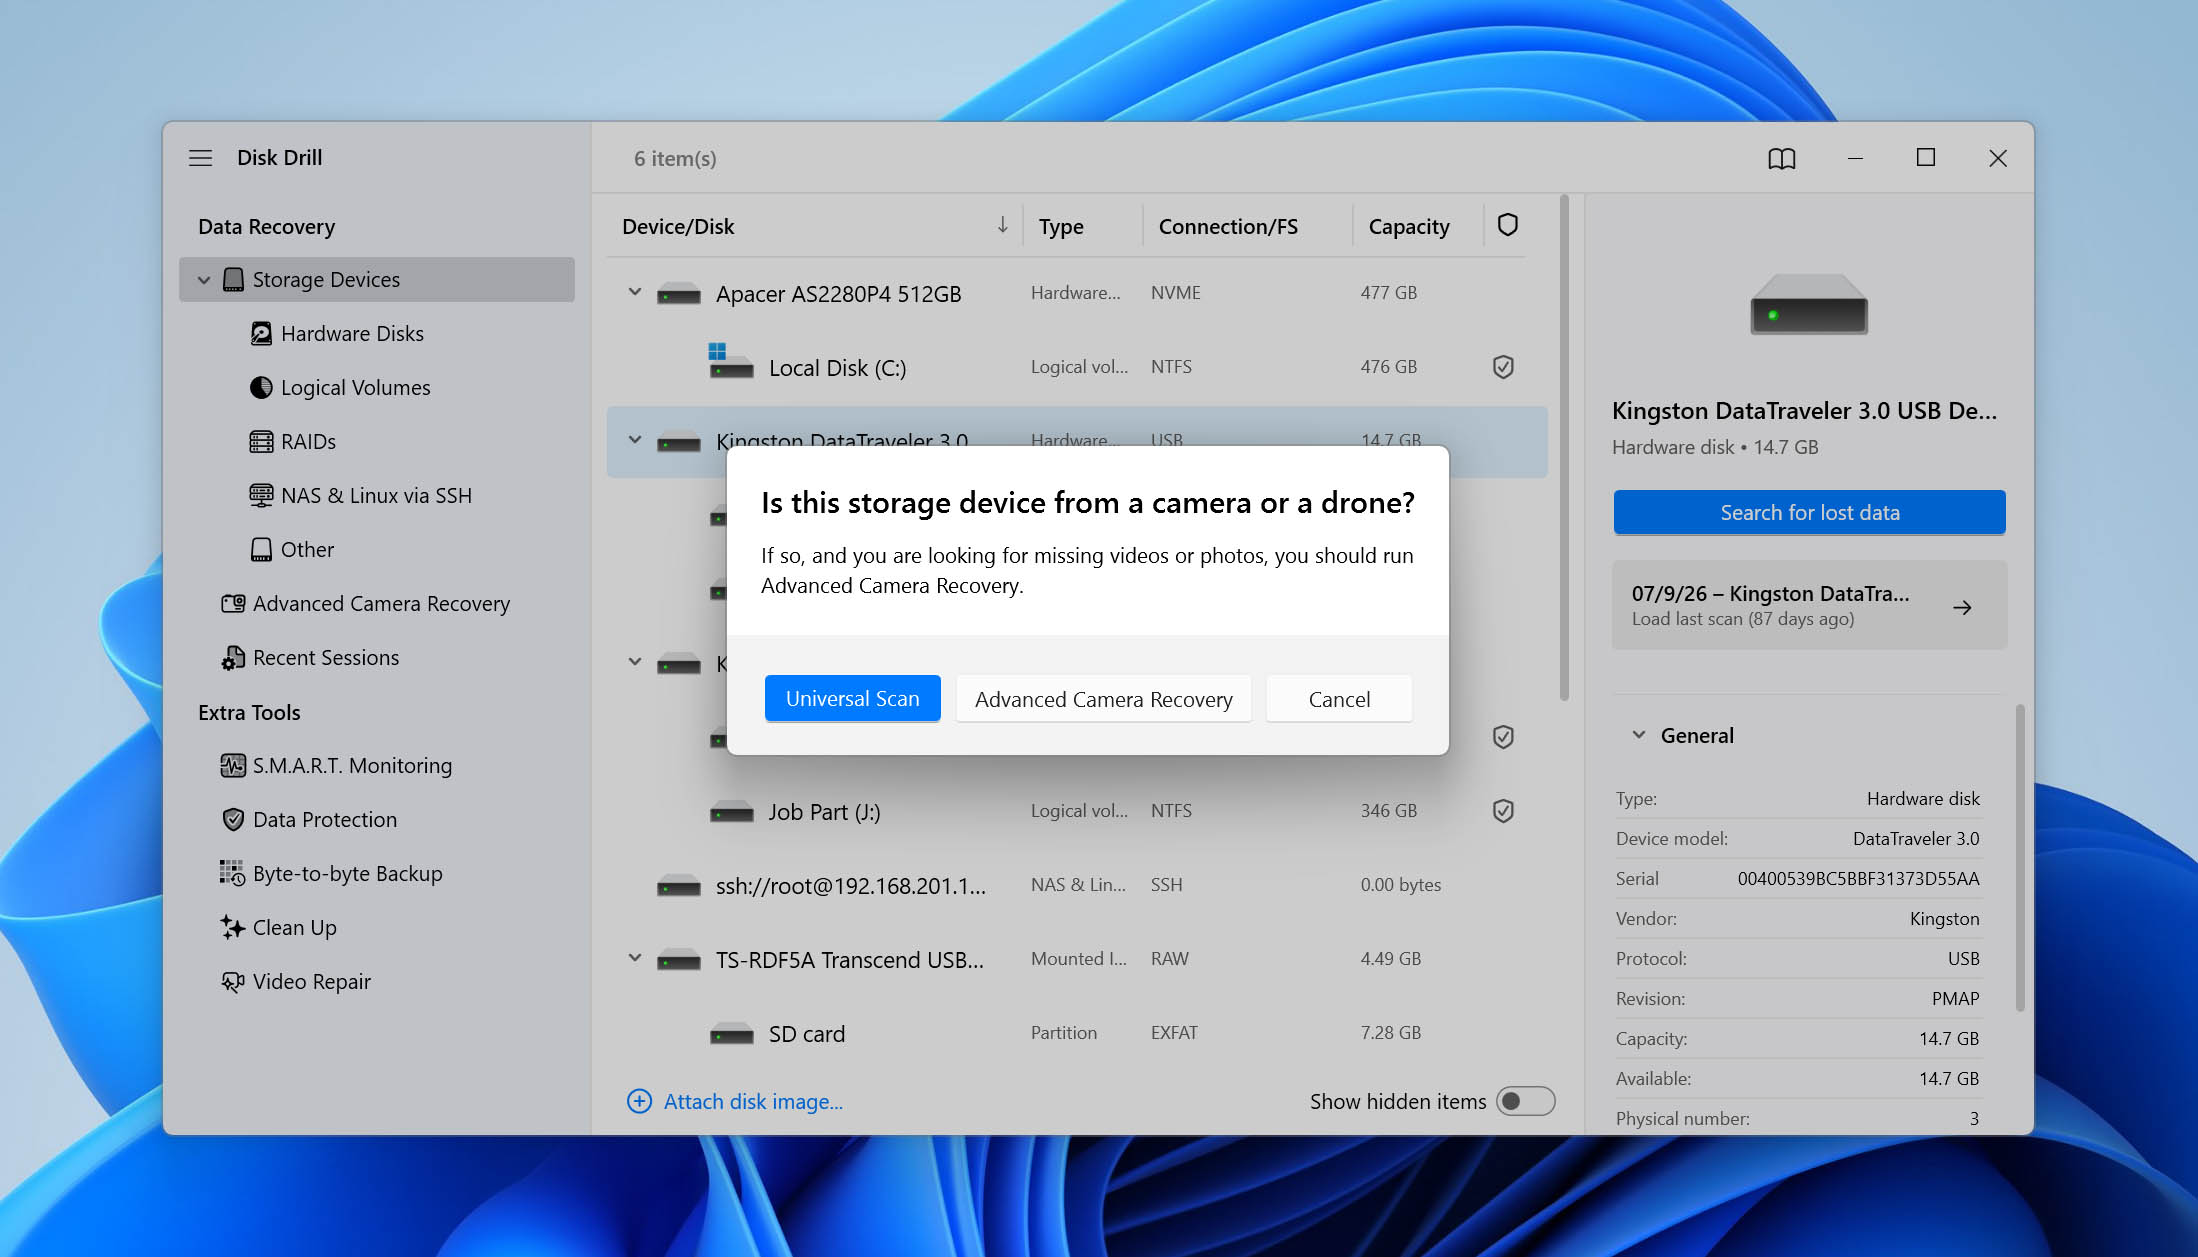Open Advanced Camera Recovery in sidebar
This screenshot has width=2198, height=1257.
click(x=380, y=604)
